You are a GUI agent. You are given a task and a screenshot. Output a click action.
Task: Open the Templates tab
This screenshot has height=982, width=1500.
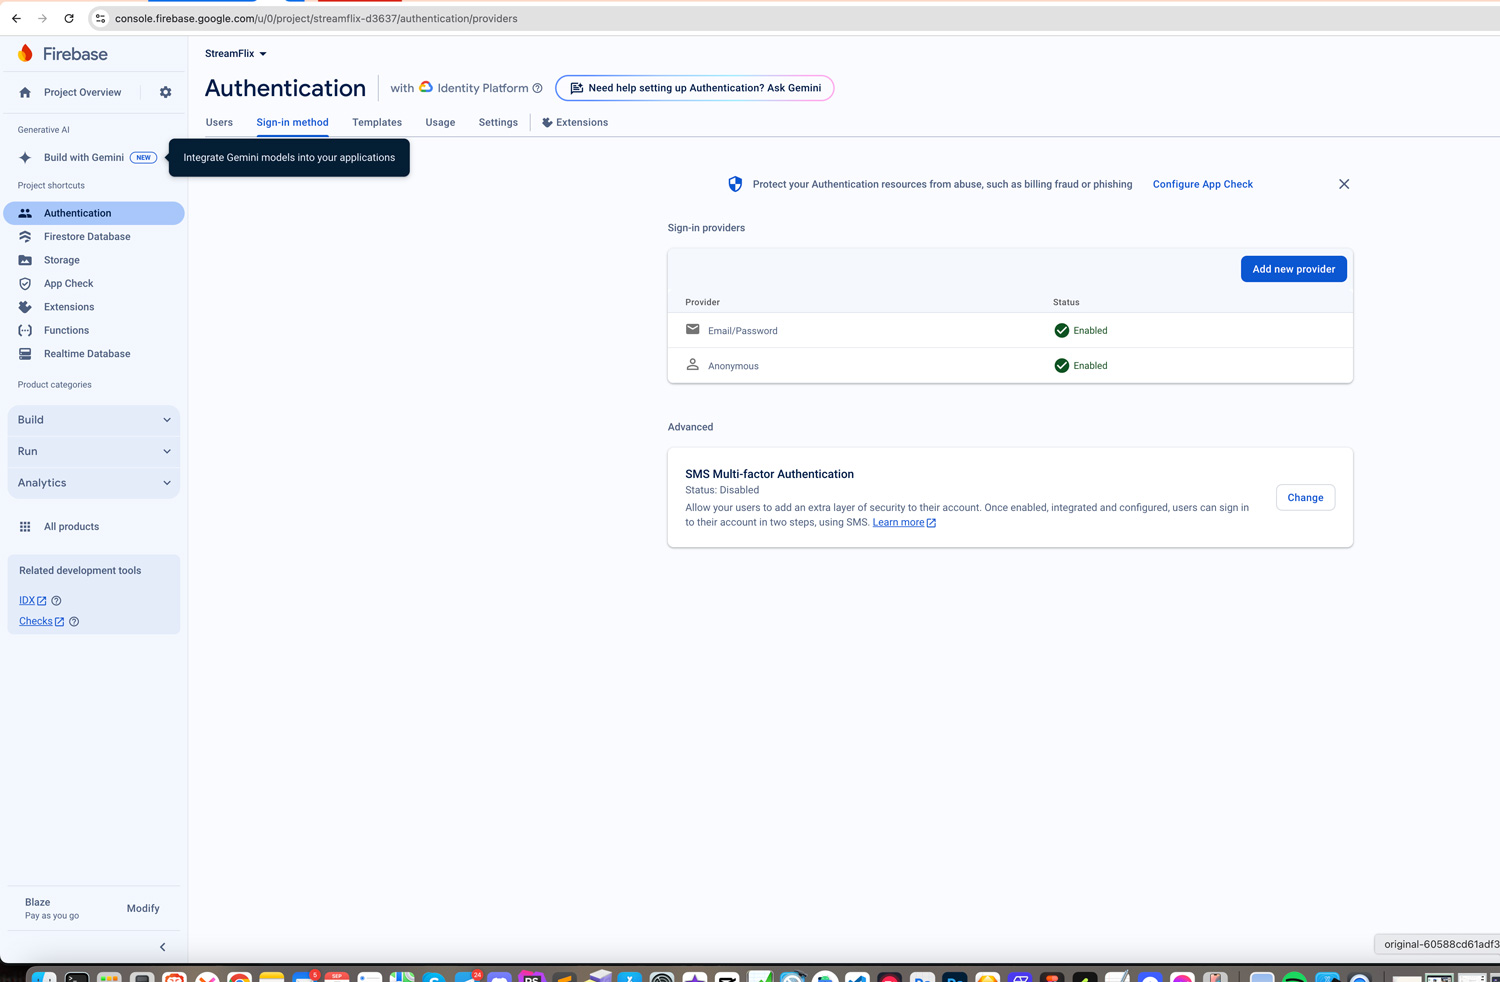pyautogui.click(x=377, y=122)
